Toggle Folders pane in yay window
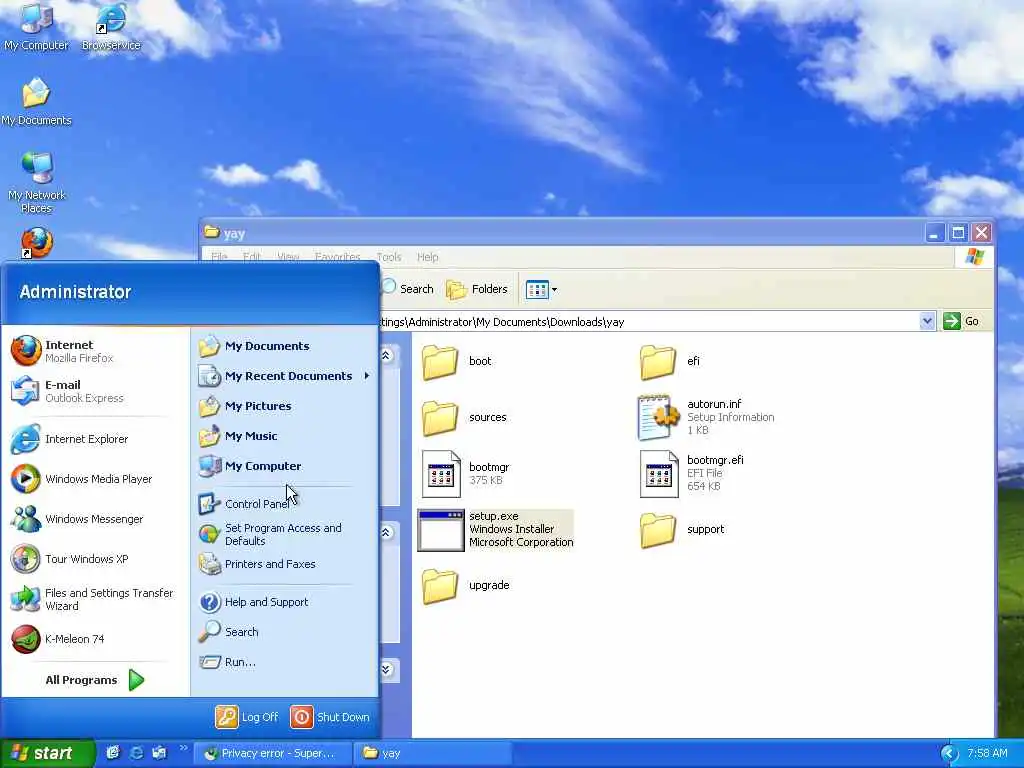Viewport: 1024px width, 768px height. pyautogui.click(x=477, y=289)
